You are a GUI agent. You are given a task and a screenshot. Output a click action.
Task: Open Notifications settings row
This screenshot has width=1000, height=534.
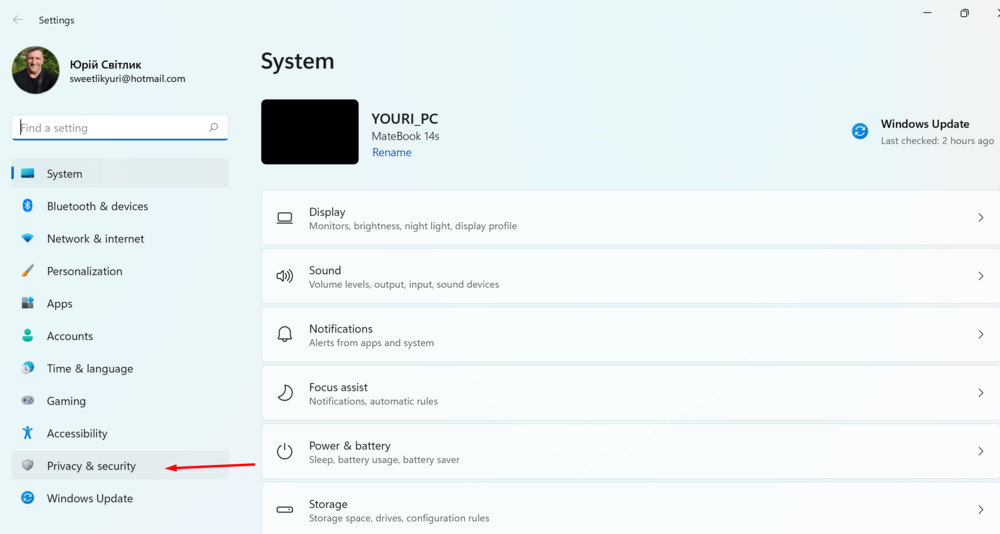pos(630,335)
